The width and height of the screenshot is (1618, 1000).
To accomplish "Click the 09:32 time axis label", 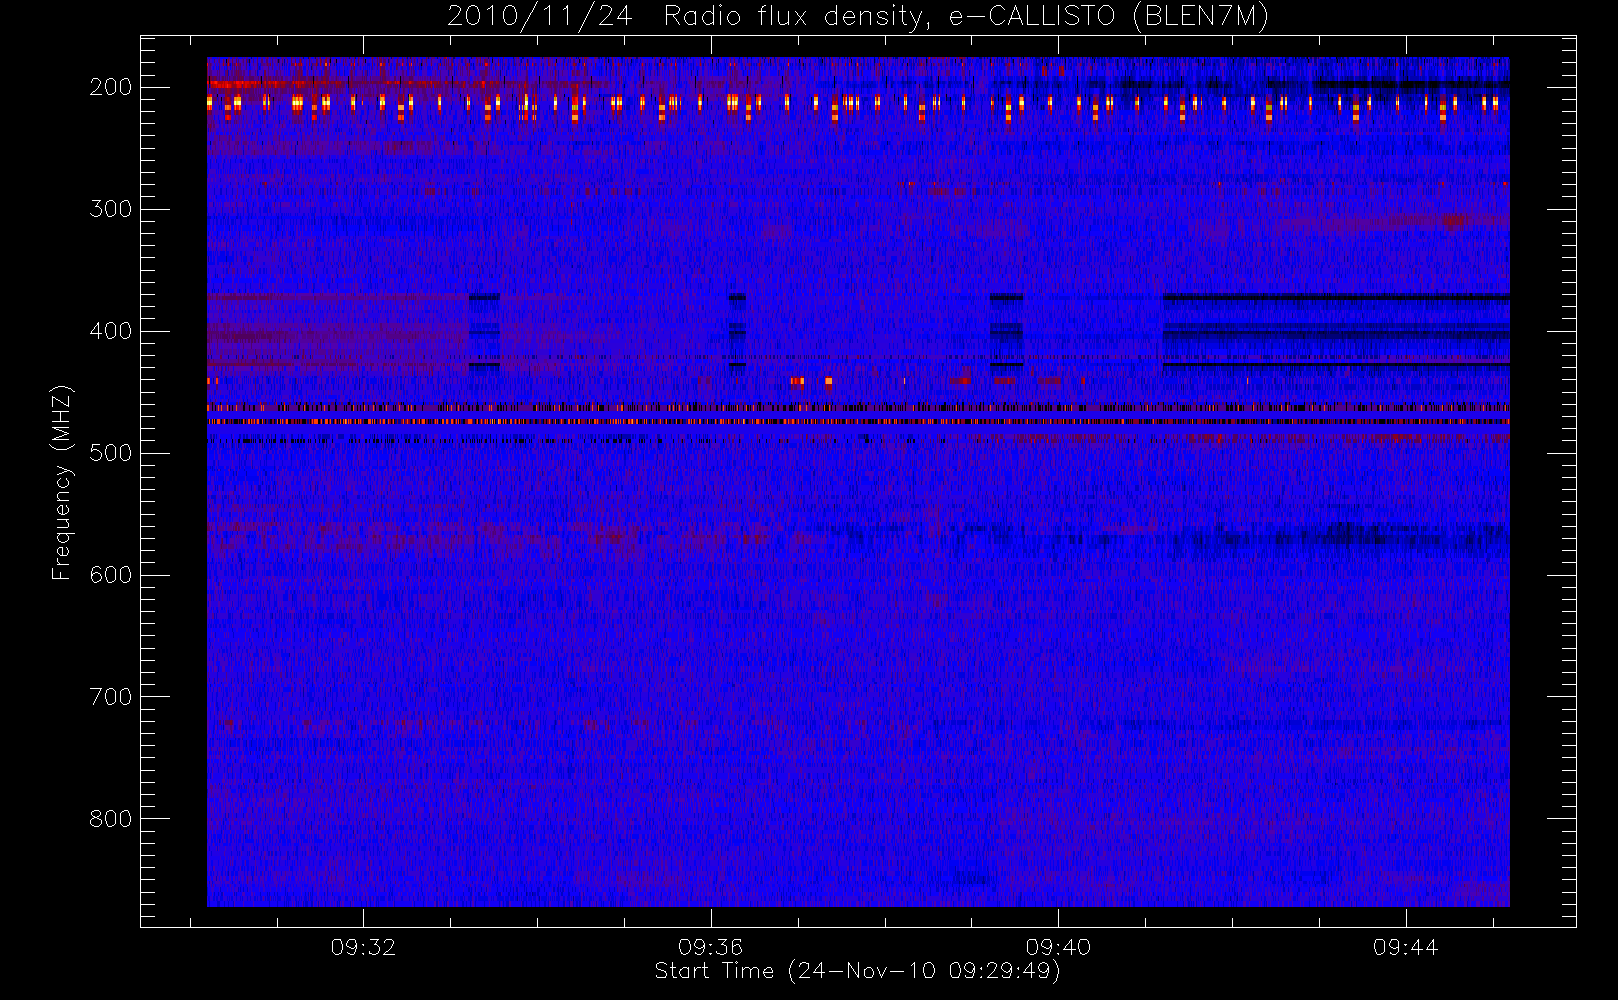I will pyautogui.click(x=363, y=947).
